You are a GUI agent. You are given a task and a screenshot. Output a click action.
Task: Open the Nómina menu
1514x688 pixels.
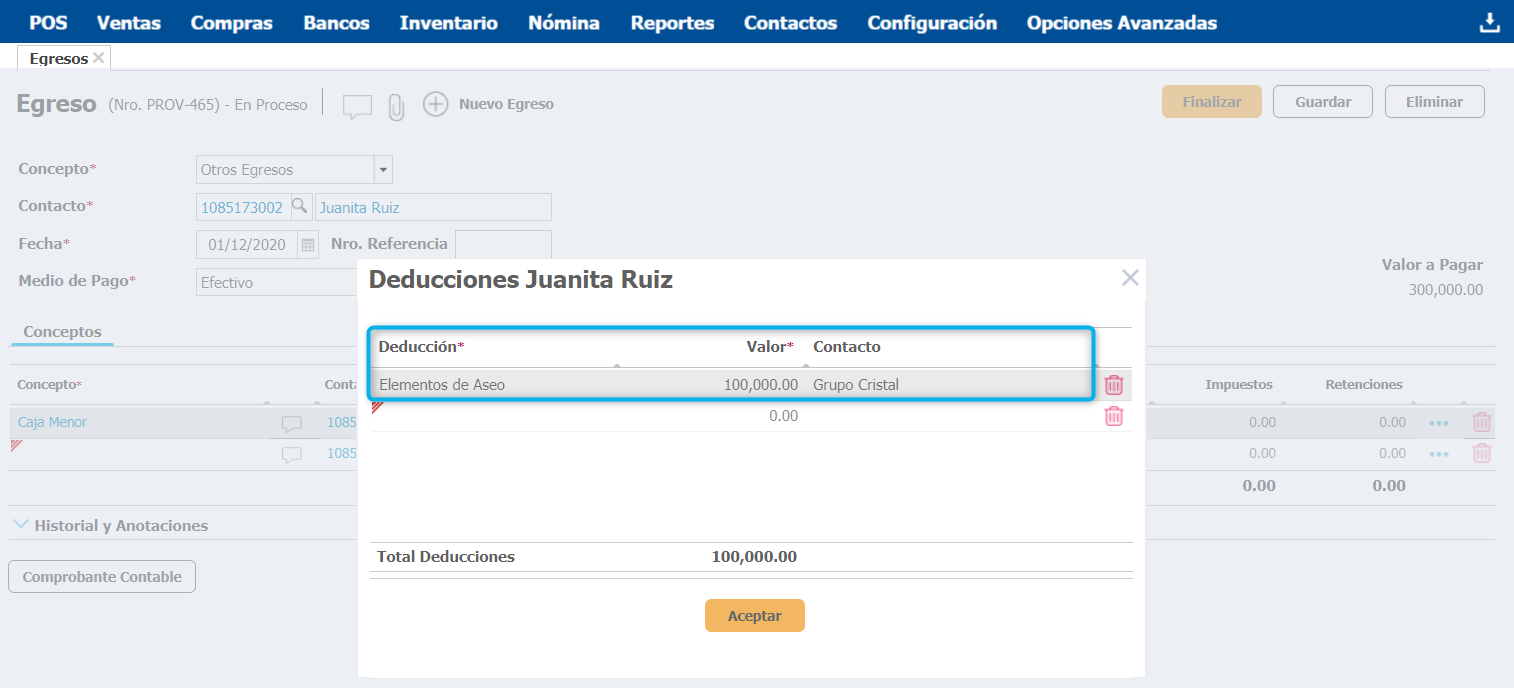pos(564,22)
